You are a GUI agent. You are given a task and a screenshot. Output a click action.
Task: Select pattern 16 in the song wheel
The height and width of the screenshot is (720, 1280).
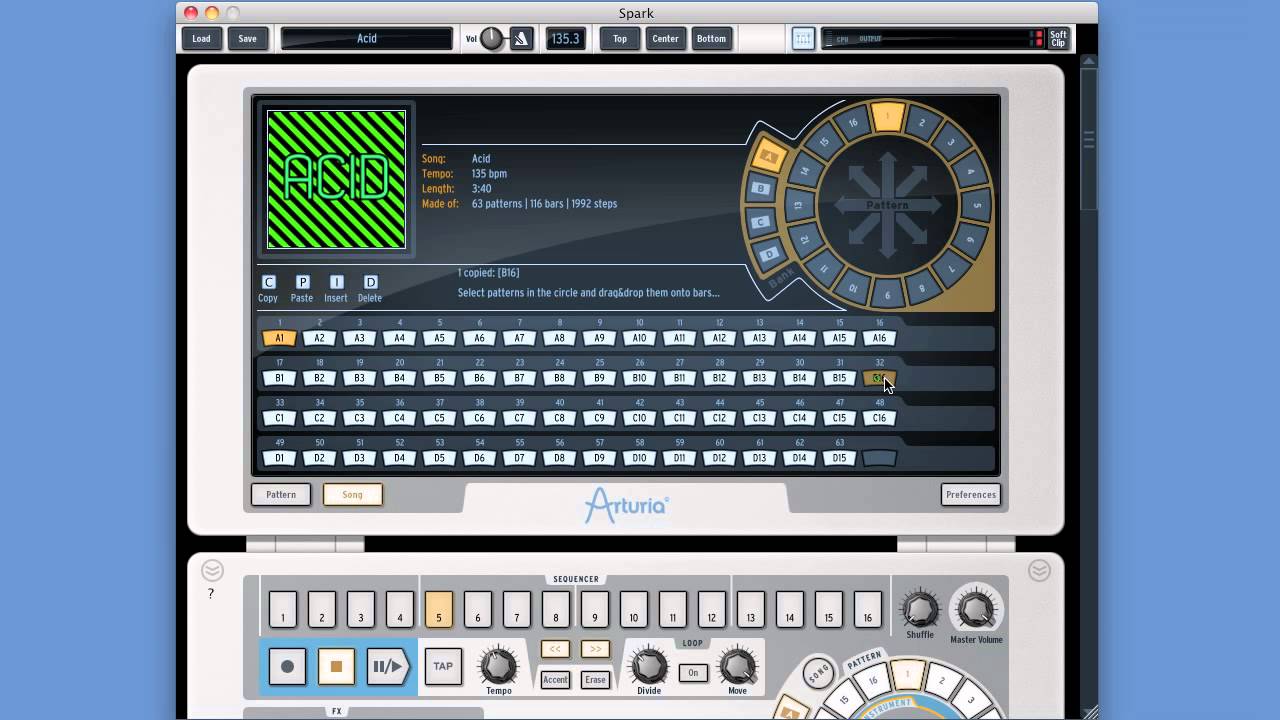click(852, 123)
